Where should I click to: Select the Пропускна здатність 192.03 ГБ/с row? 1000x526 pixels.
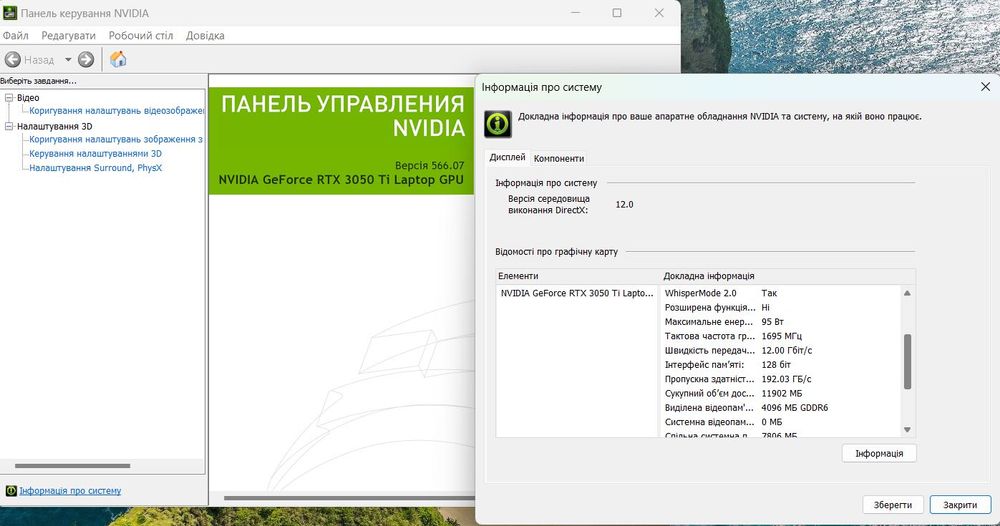[x=781, y=379]
